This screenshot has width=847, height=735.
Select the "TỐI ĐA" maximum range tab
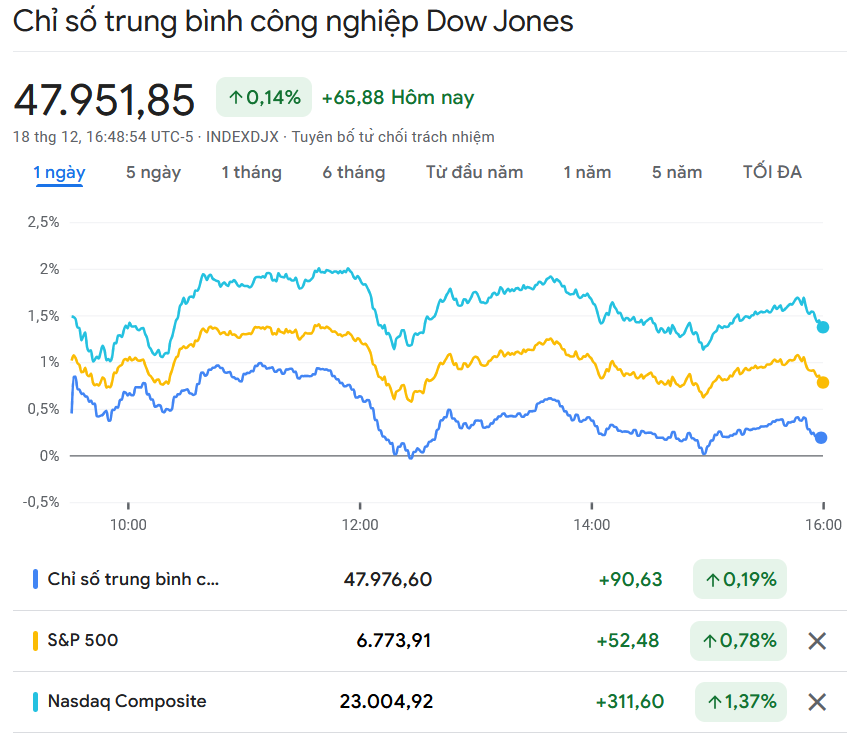[772, 172]
